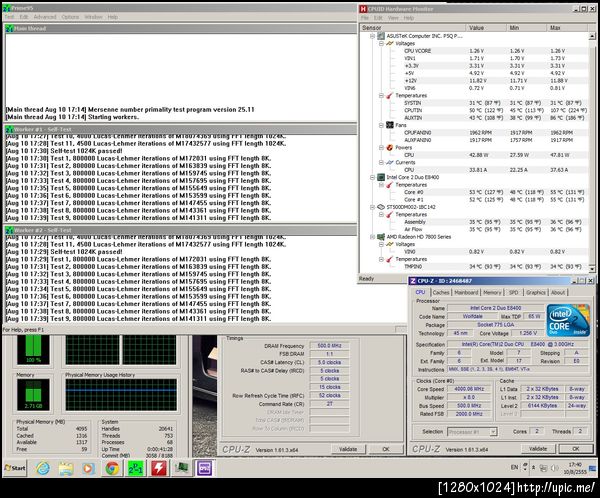
Task: Collapse the ST500DM002 drive node
Action: pos(372,207)
